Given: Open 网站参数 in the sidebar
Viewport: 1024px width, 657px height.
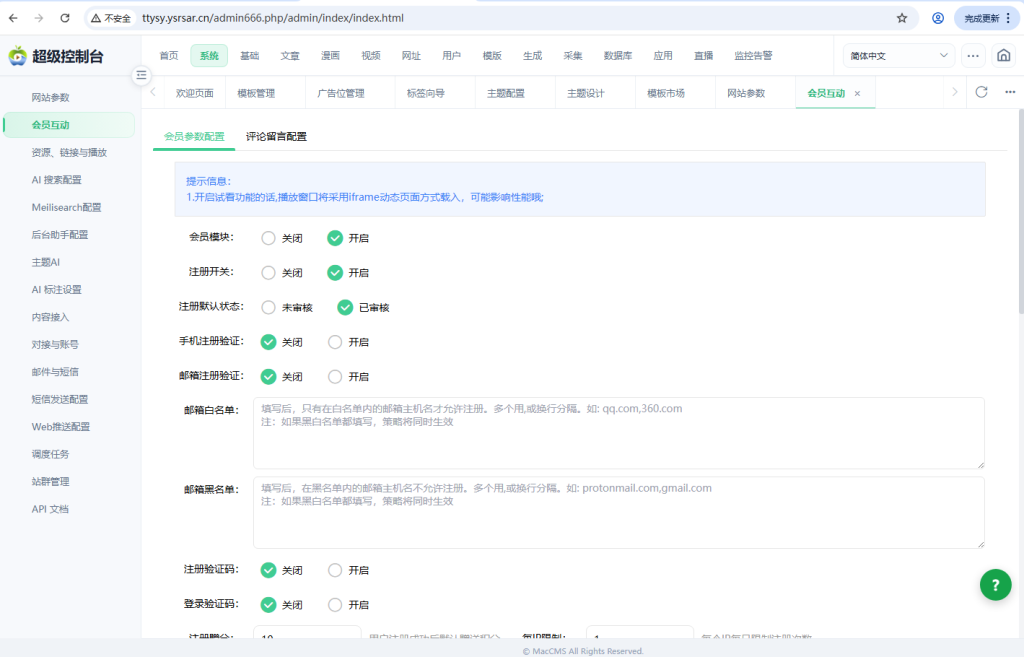Looking at the screenshot, I should (x=50, y=97).
